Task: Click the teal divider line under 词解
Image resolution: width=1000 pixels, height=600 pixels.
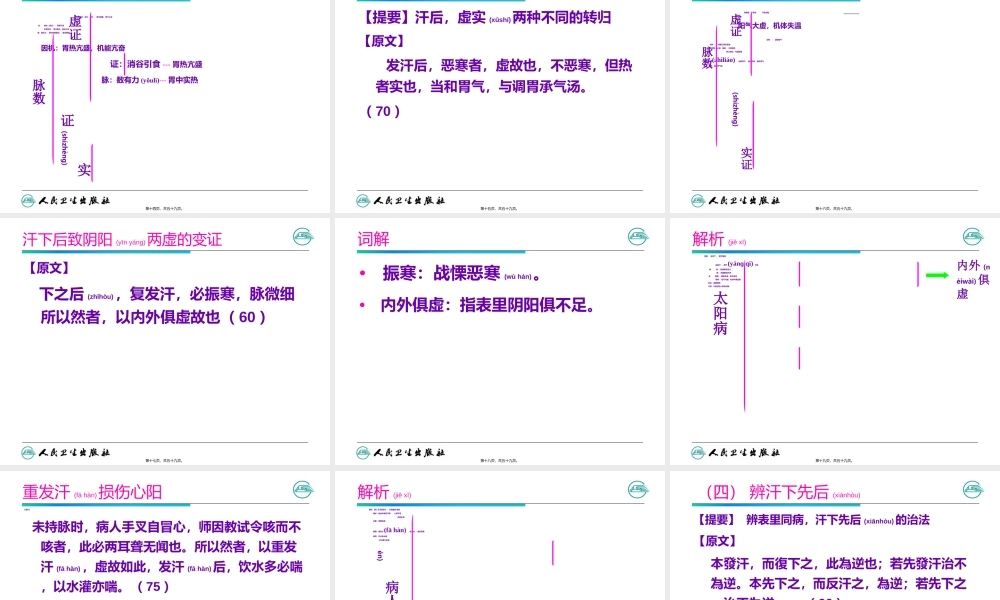Action: click(x=440, y=253)
